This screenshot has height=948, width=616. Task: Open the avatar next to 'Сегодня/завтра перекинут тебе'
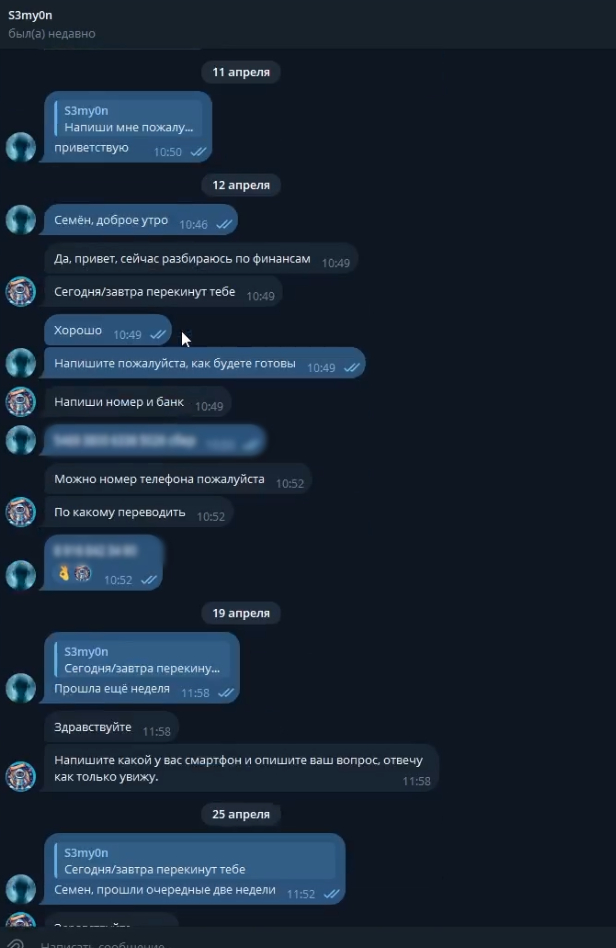point(21,291)
